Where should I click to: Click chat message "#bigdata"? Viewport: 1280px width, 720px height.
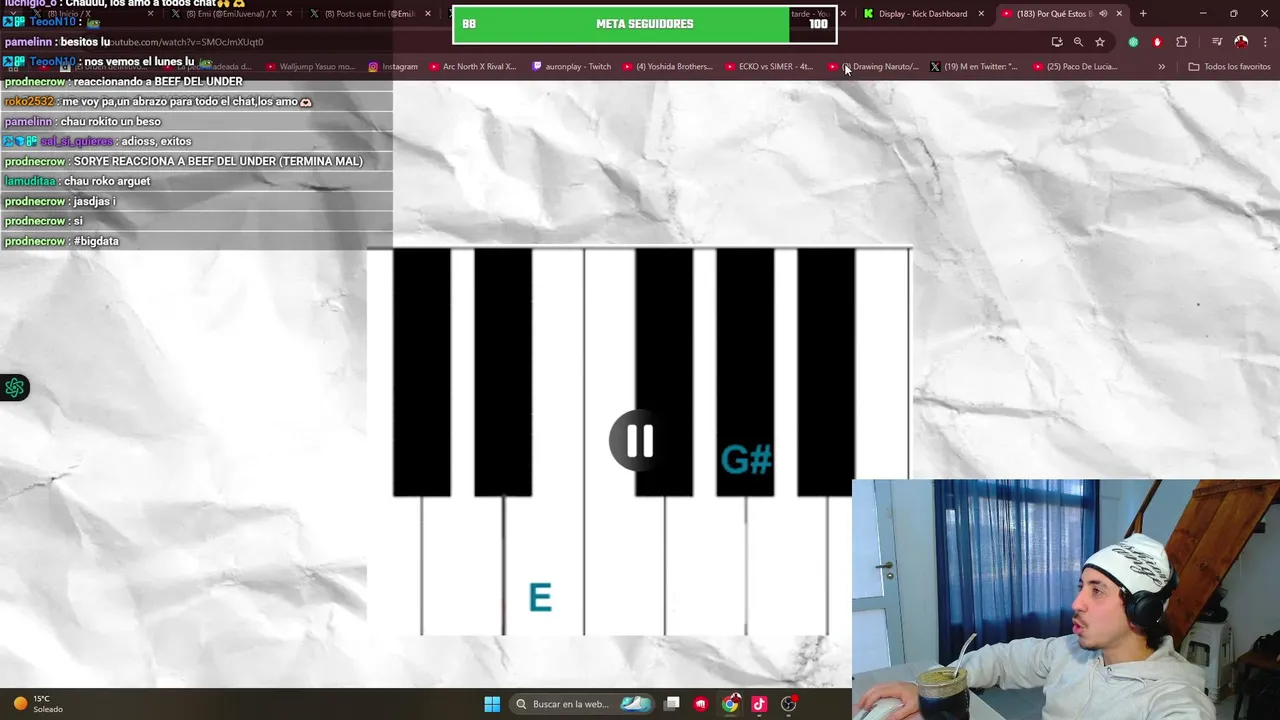pos(96,241)
